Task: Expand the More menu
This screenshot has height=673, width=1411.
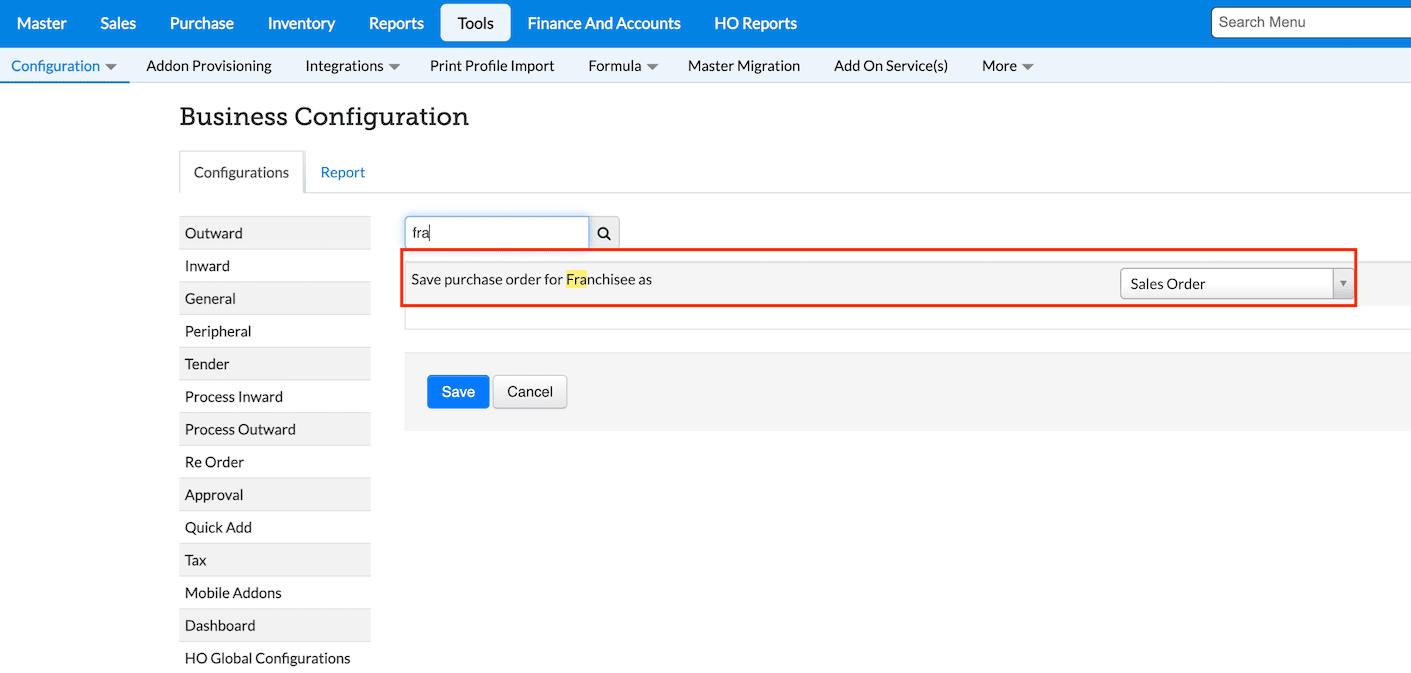Action: point(1007,66)
